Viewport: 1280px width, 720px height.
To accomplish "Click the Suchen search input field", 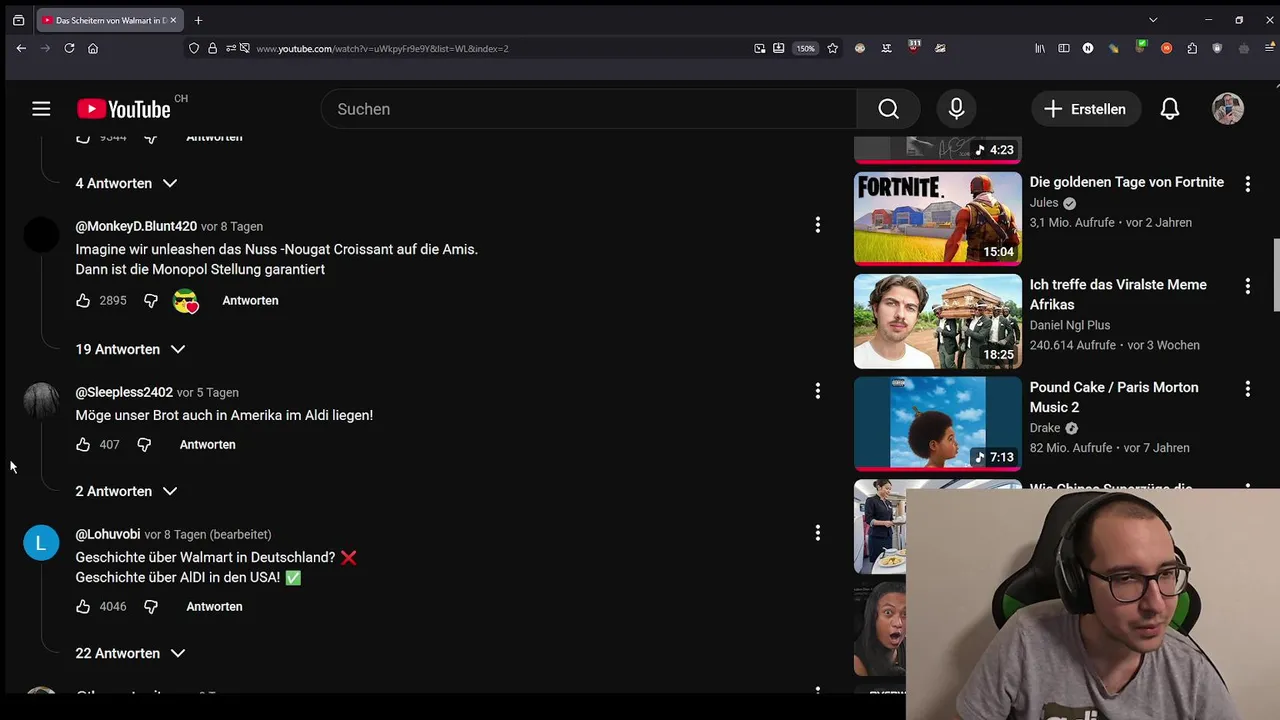I will click(x=589, y=109).
